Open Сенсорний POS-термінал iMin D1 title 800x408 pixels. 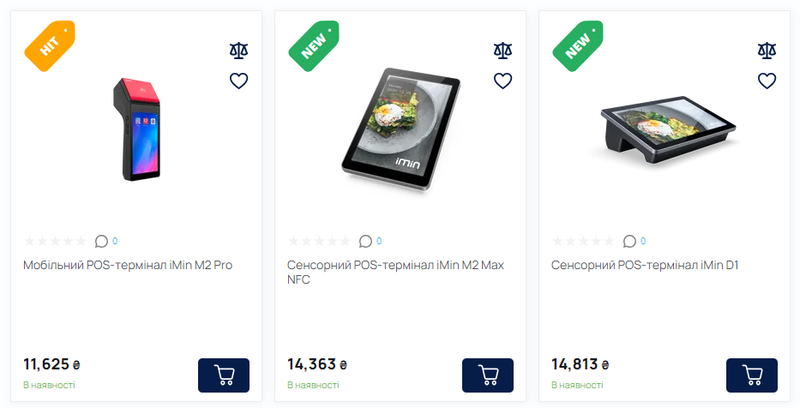pos(644,265)
